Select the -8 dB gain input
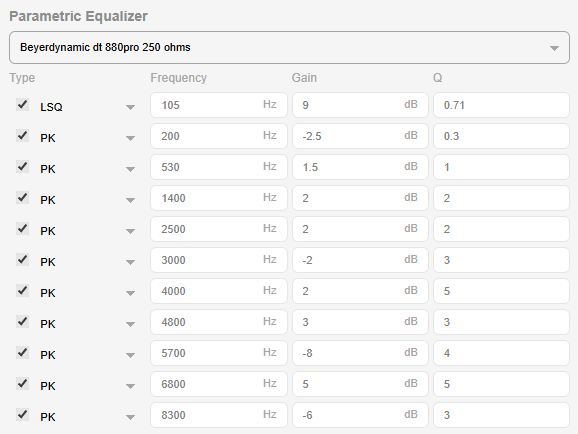 [360, 353]
